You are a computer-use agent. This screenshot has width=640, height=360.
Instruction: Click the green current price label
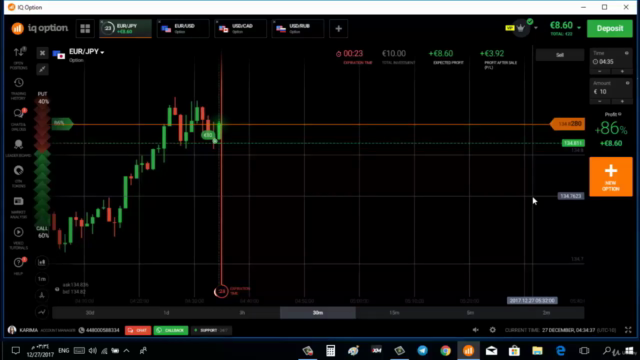pos(573,143)
